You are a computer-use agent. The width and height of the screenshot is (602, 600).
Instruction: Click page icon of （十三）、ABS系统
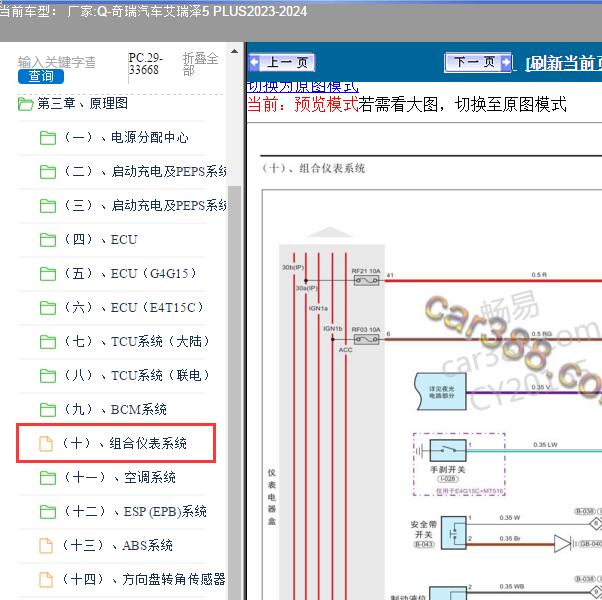46,545
